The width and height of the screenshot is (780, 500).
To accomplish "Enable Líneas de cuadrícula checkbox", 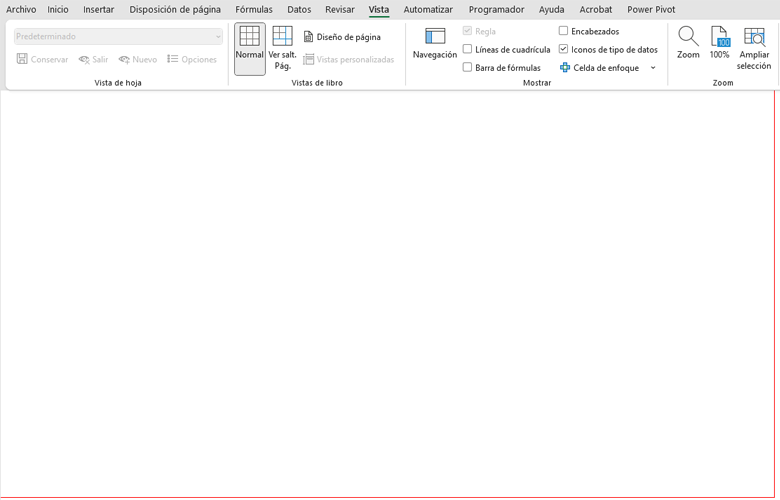I will 467,49.
